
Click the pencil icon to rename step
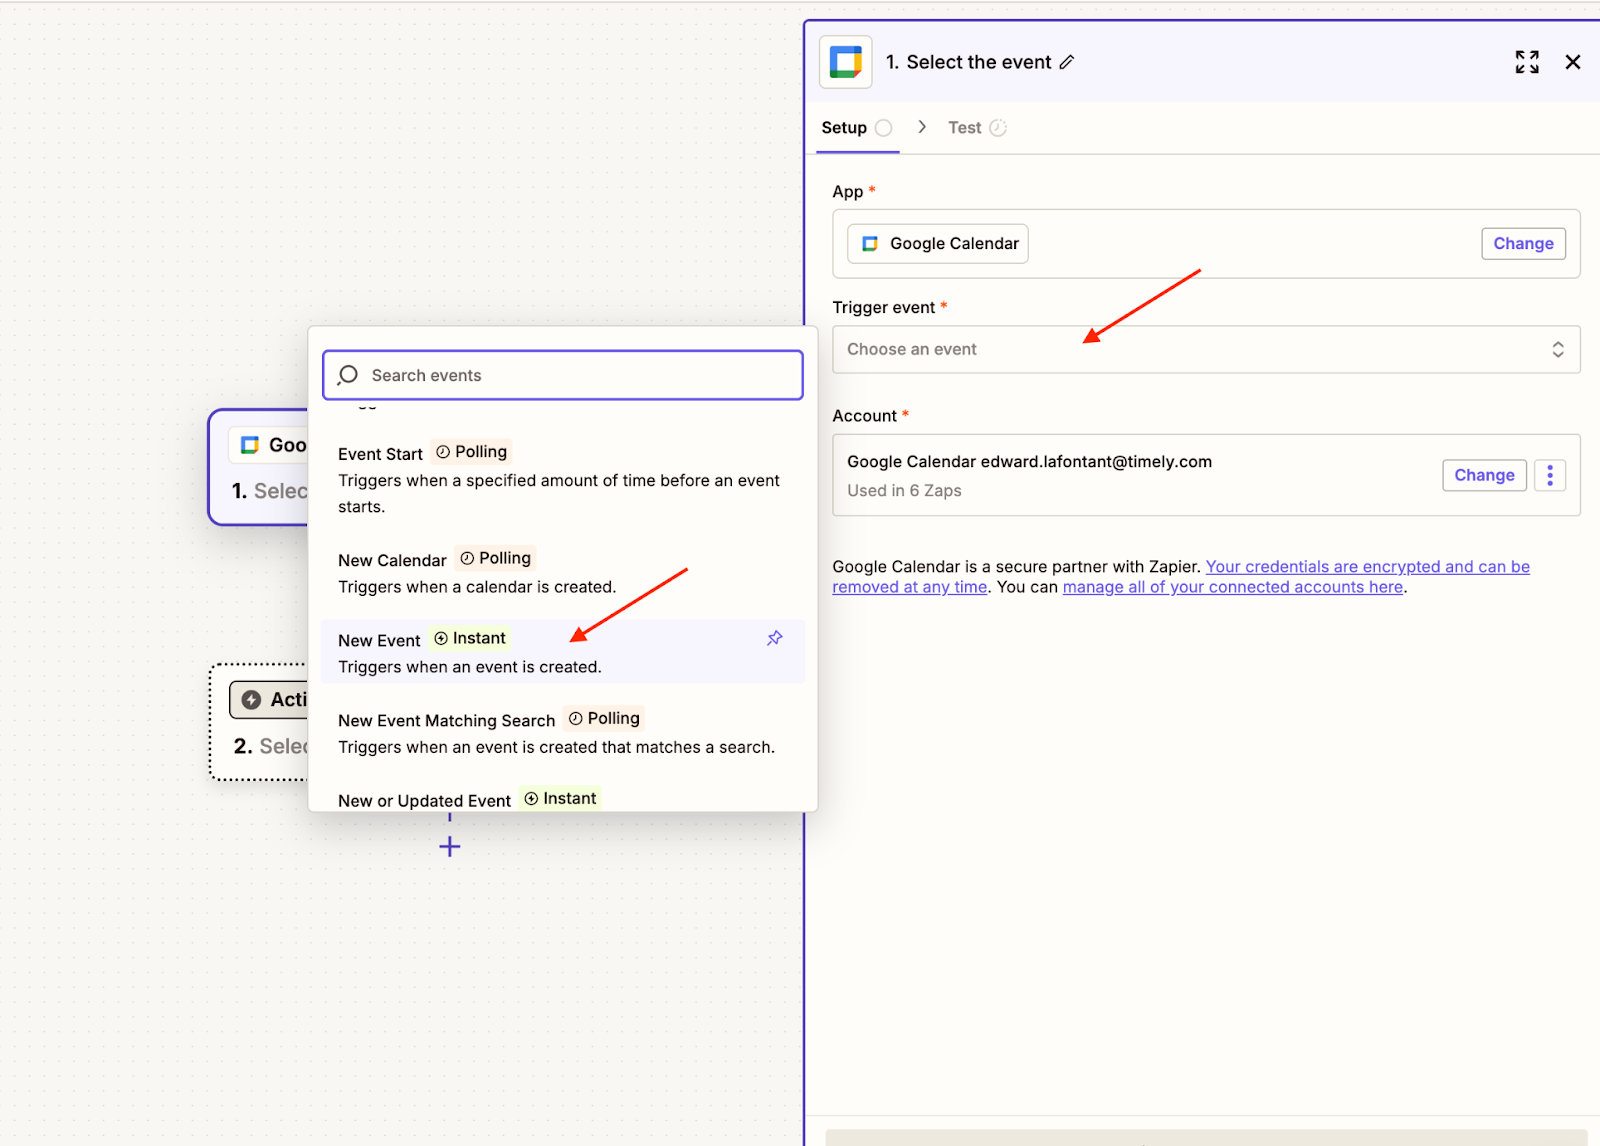point(1067,62)
